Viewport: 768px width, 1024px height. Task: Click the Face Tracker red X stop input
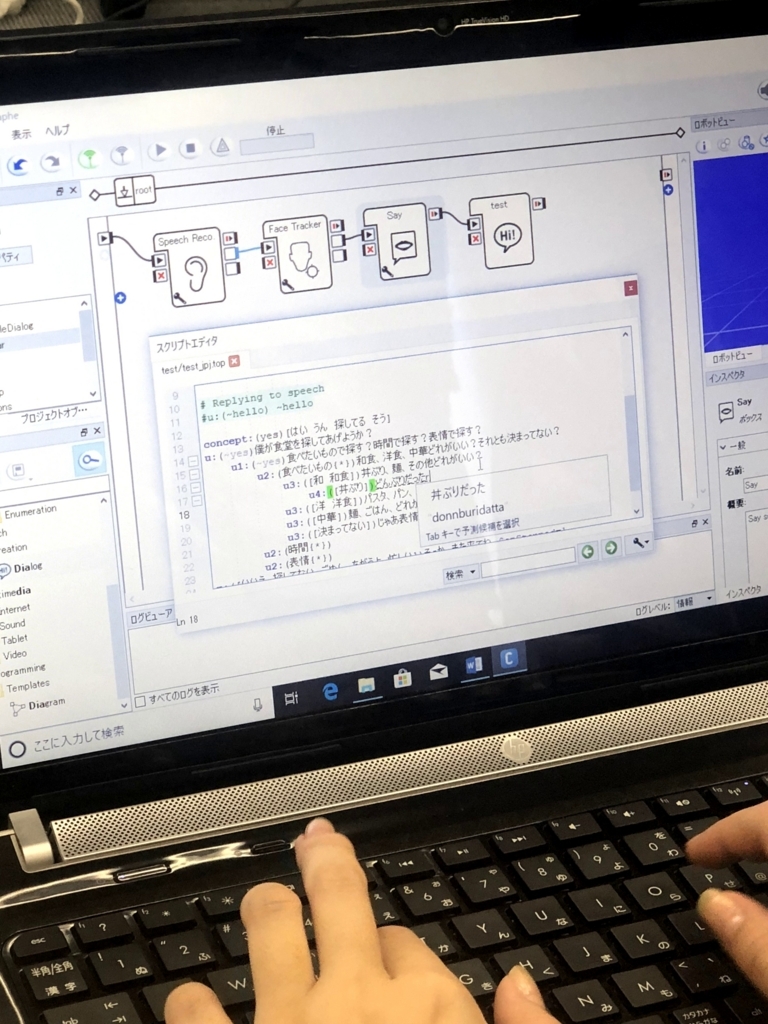pos(268,262)
